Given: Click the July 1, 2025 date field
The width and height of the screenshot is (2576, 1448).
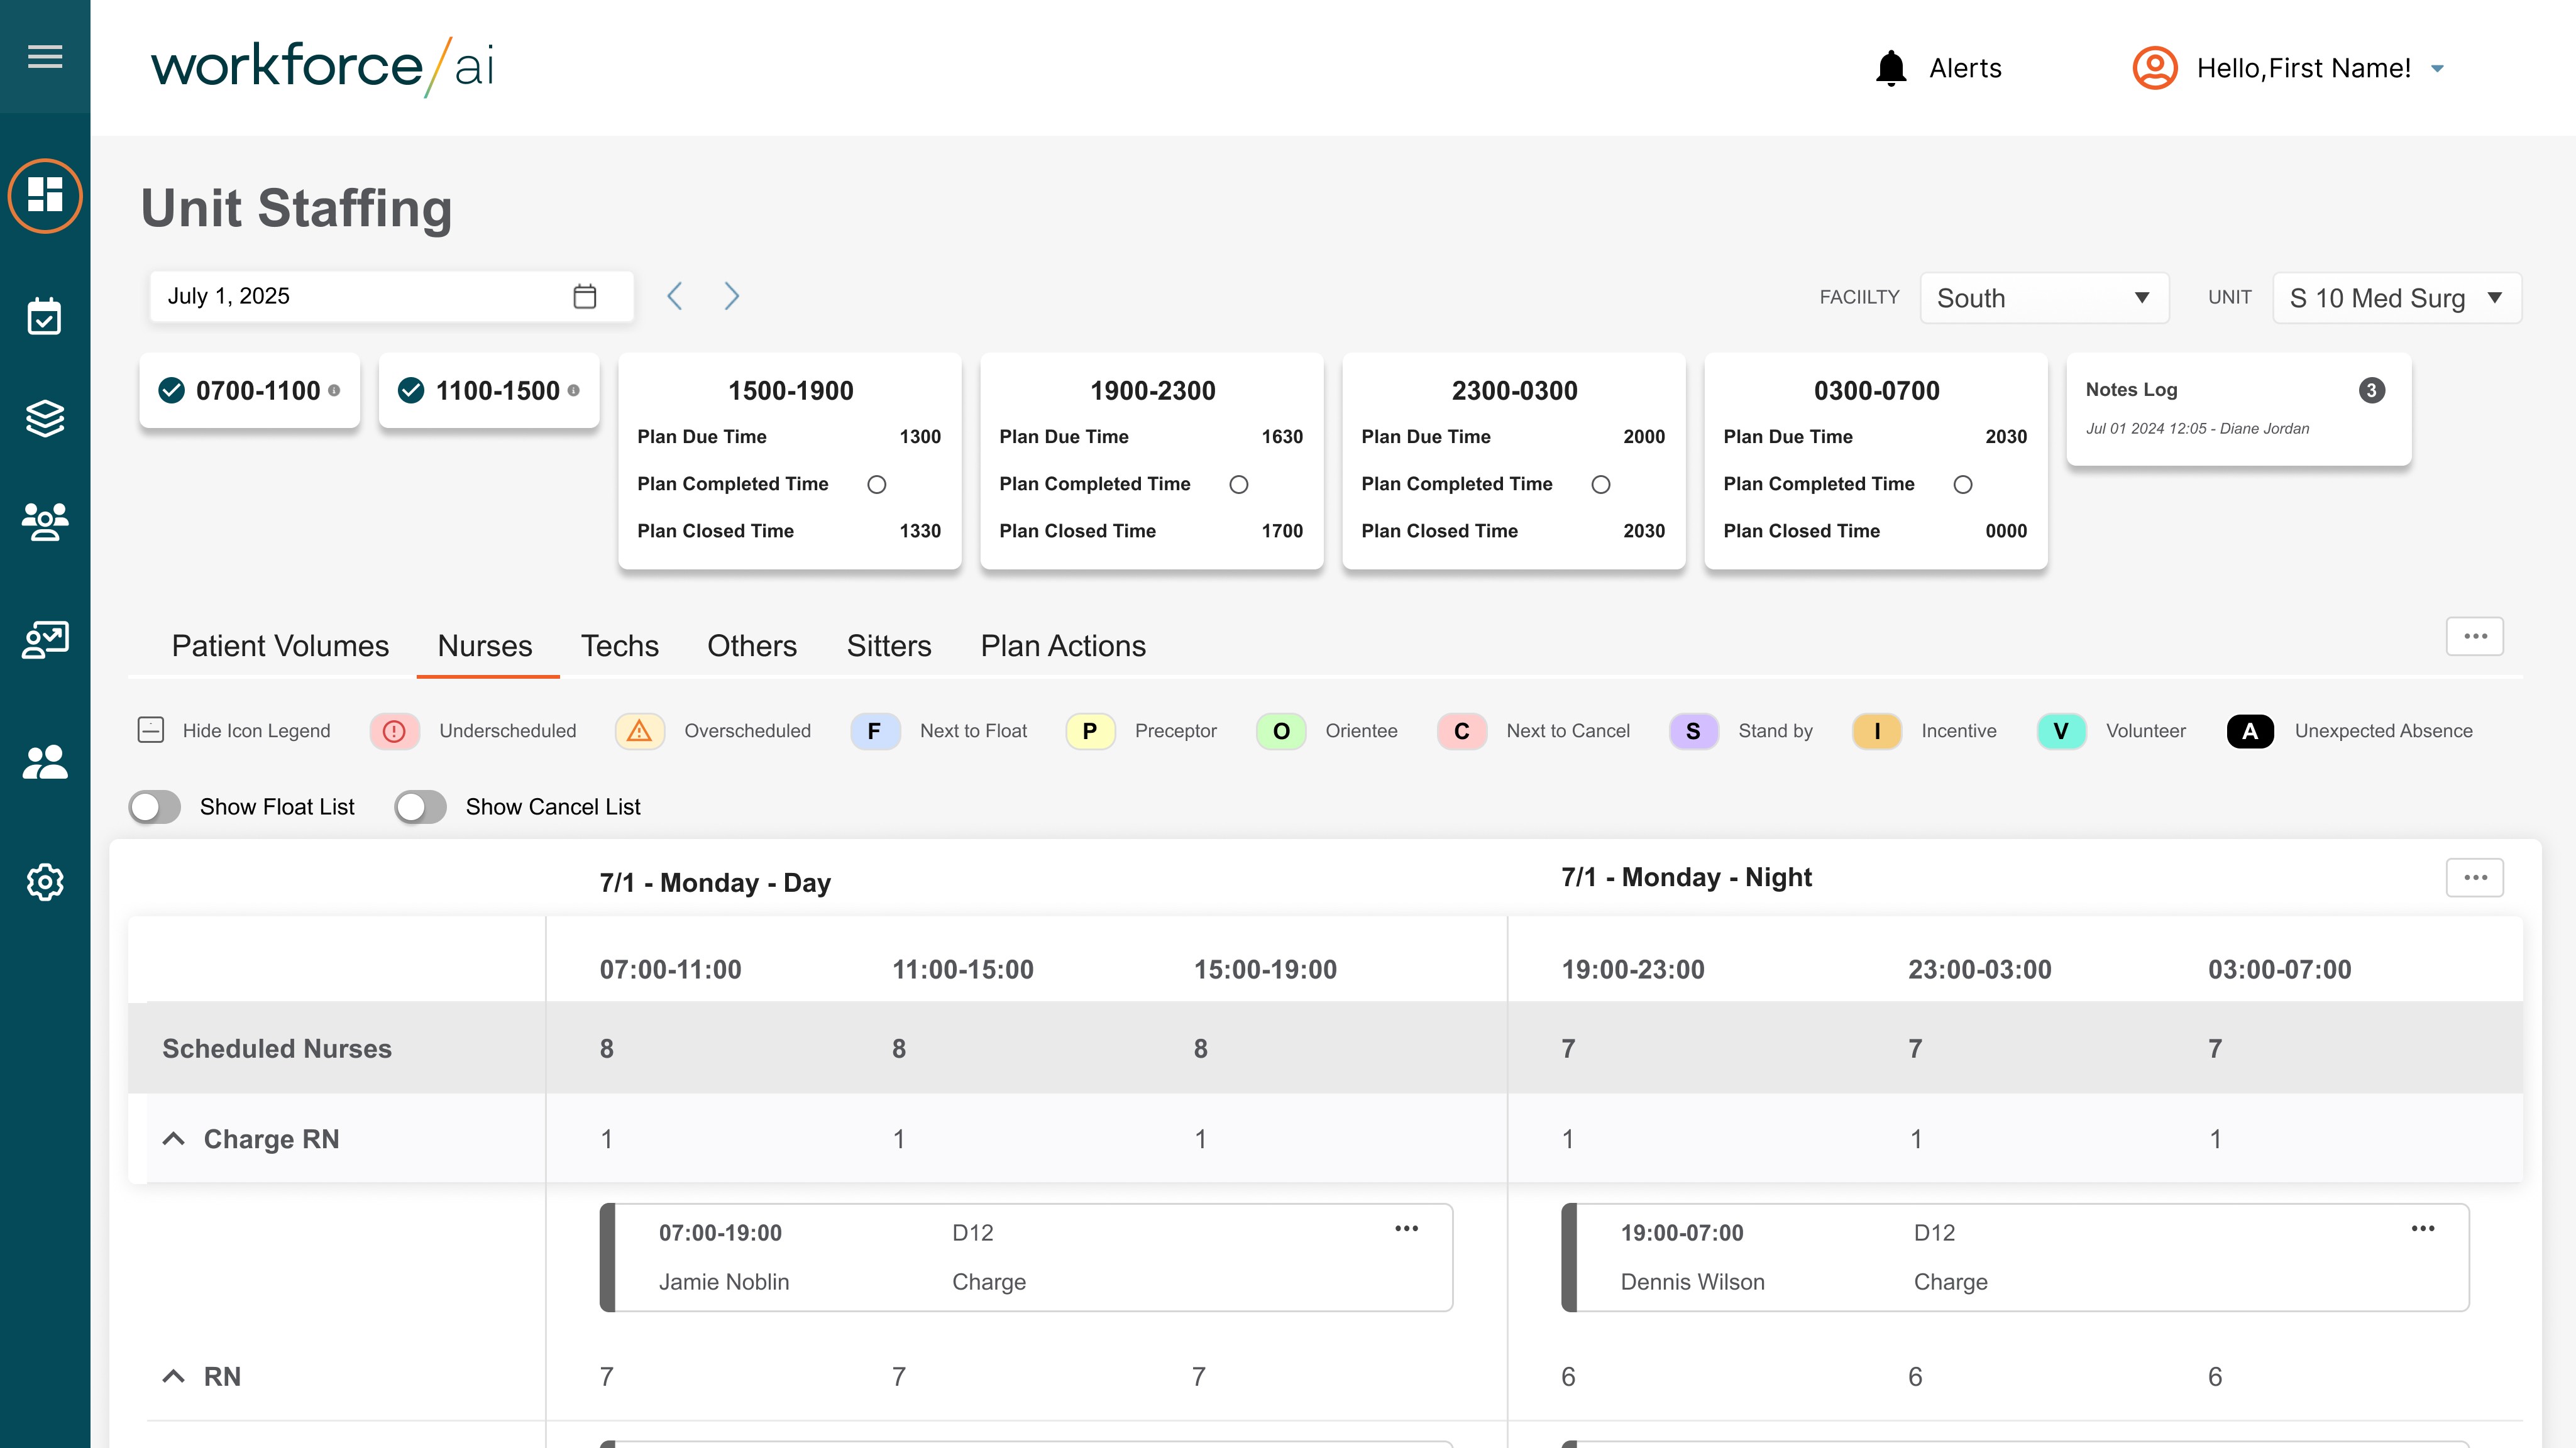Looking at the screenshot, I should 390,296.
